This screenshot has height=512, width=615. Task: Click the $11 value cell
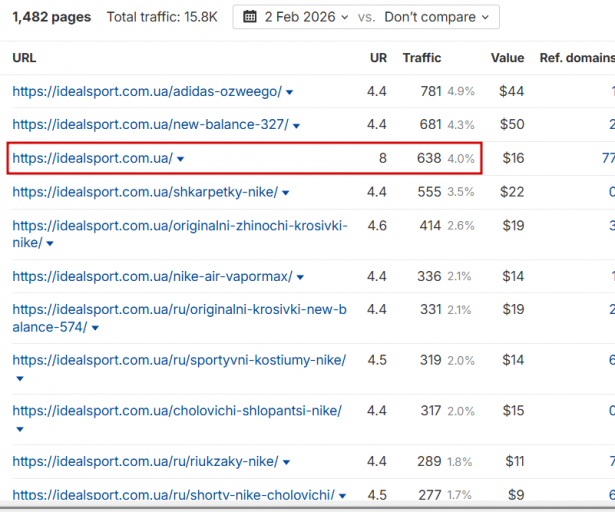(x=515, y=461)
